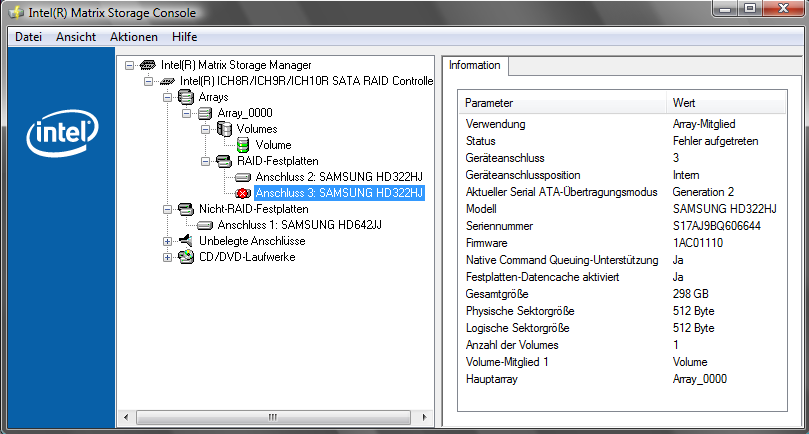
Task: Click the Hauptarray value Array_0000
Action: (x=700, y=379)
